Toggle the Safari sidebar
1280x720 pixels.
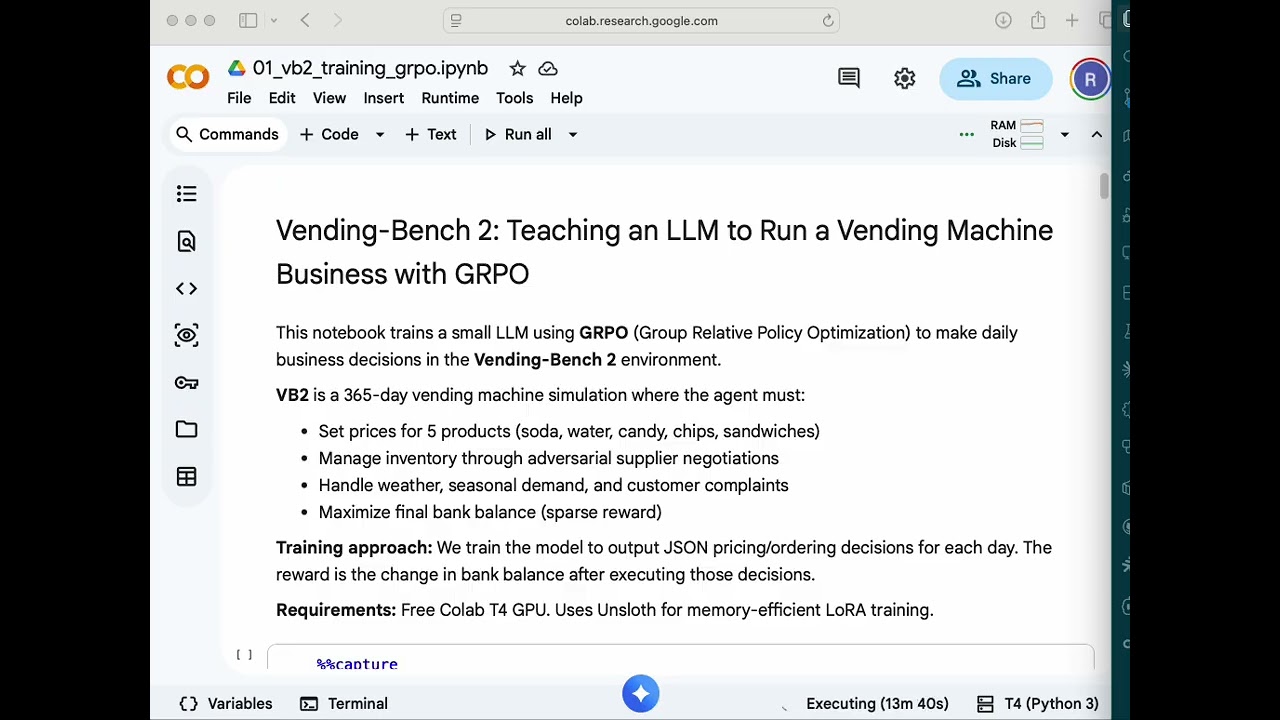pyautogui.click(x=248, y=20)
